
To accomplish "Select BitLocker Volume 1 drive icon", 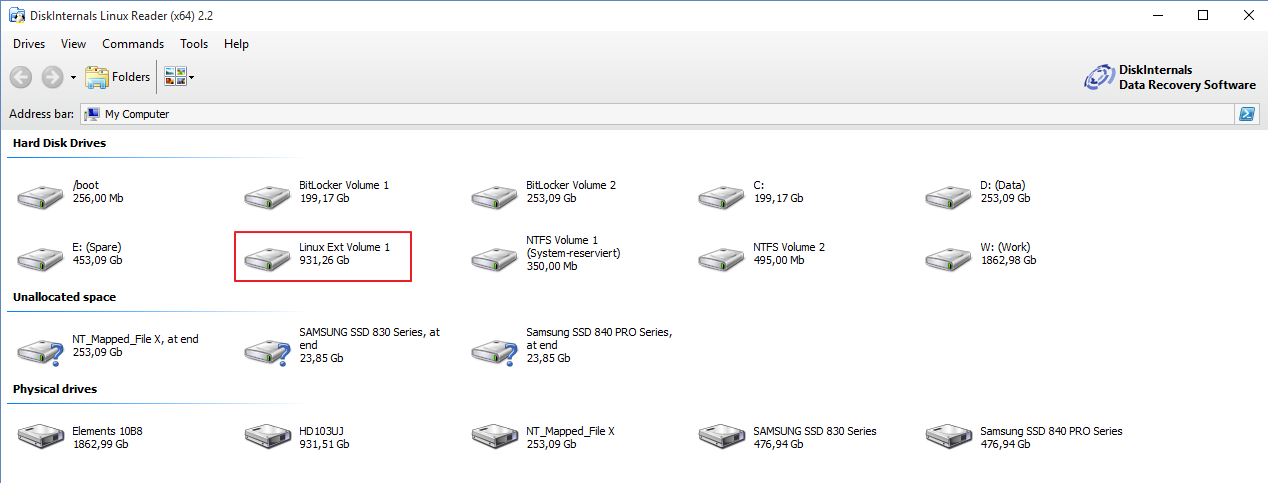I will tap(268, 196).
